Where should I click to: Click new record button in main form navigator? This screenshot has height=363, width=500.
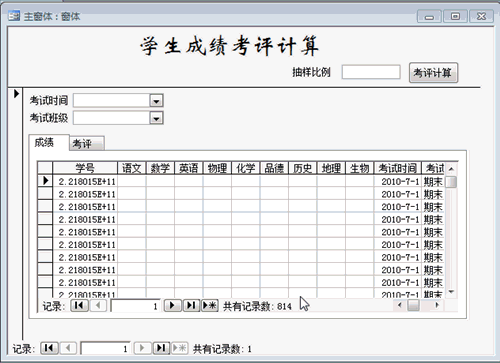pos(180,348)
